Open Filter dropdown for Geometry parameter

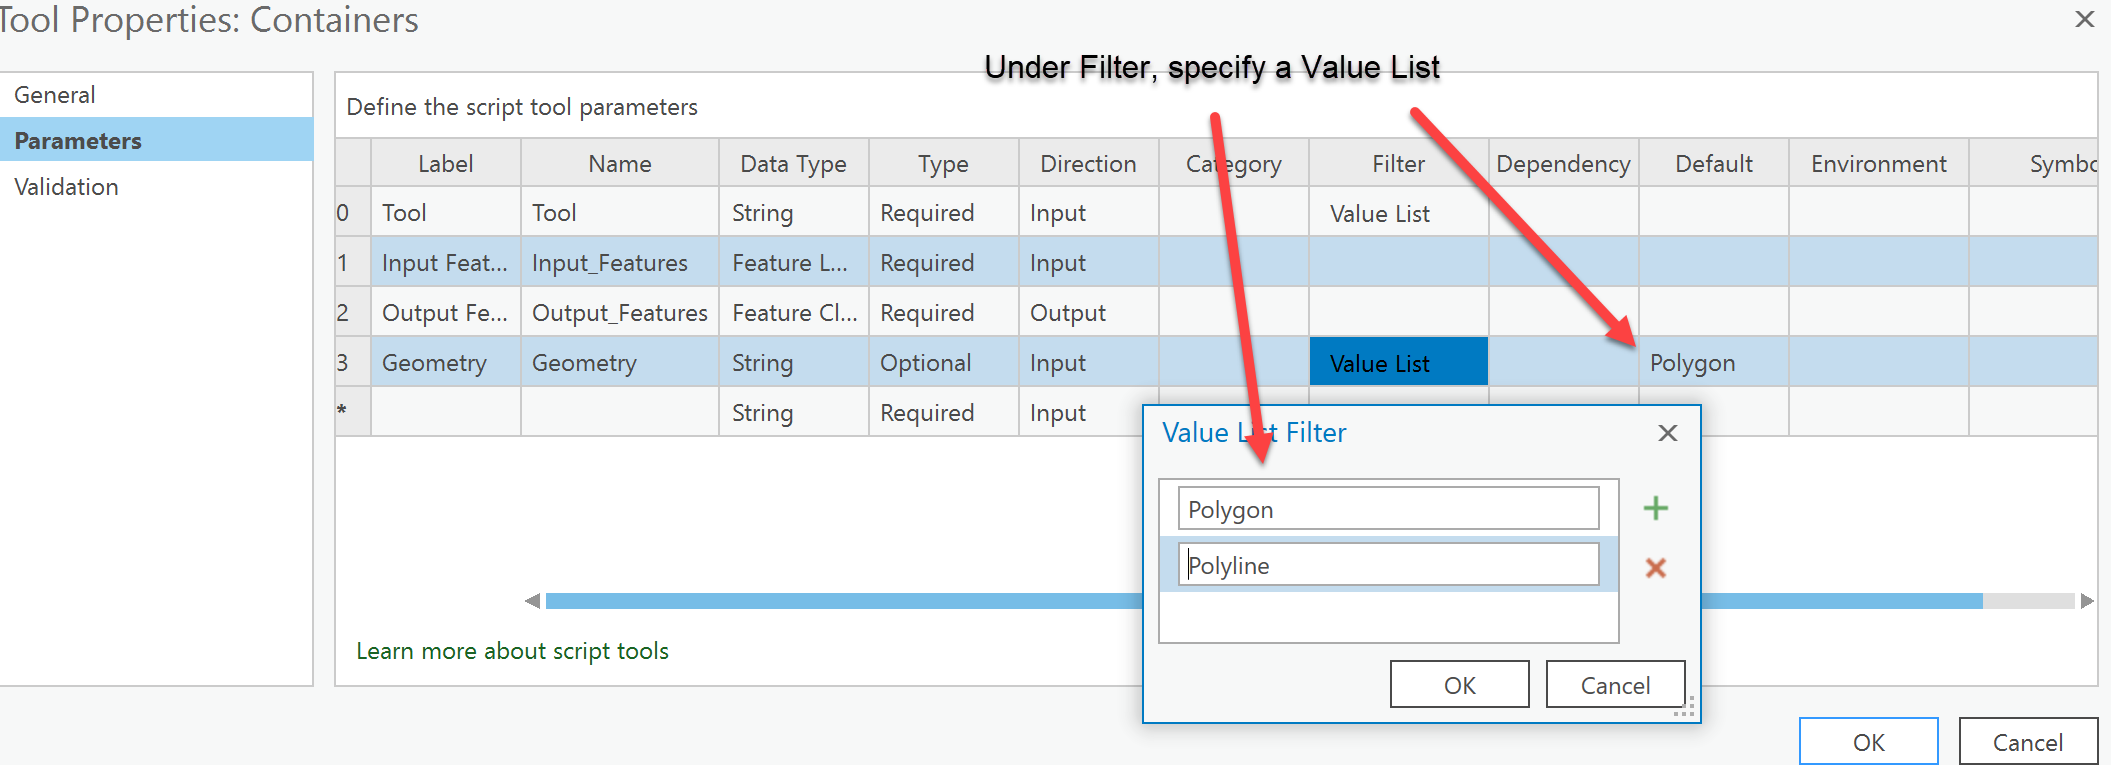pyautogui.click(x=1398, y=363)
